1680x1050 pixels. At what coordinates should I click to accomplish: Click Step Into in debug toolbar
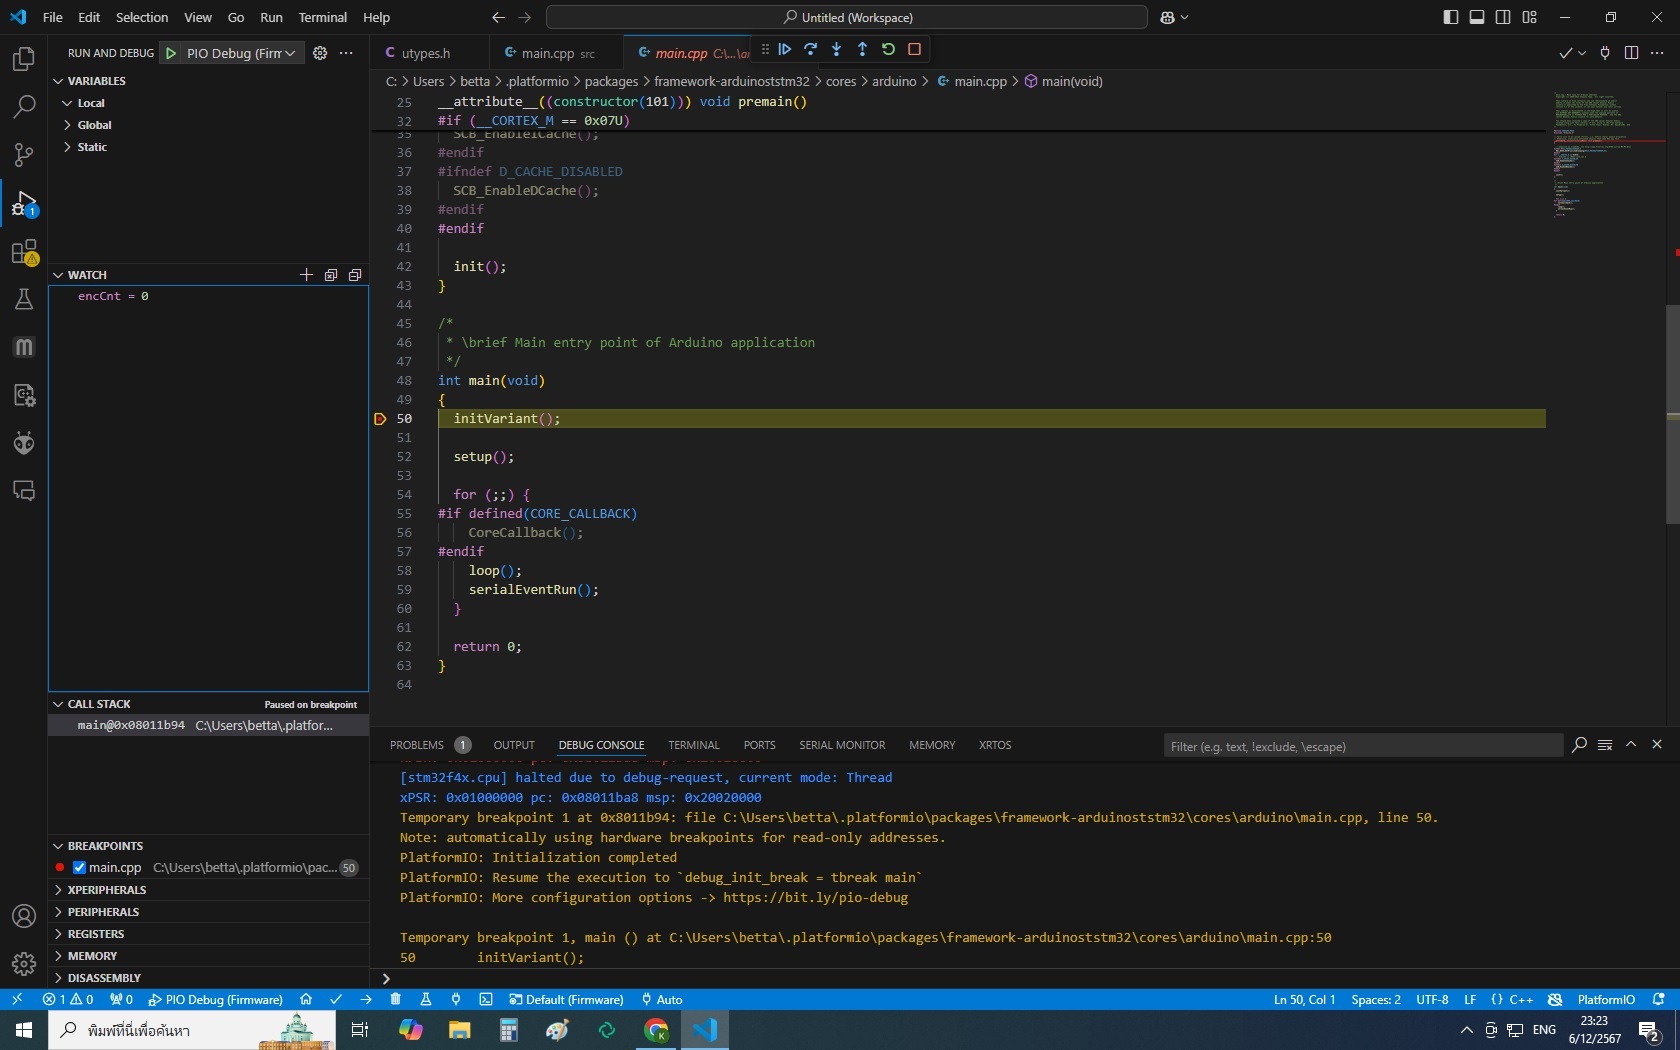837,49
